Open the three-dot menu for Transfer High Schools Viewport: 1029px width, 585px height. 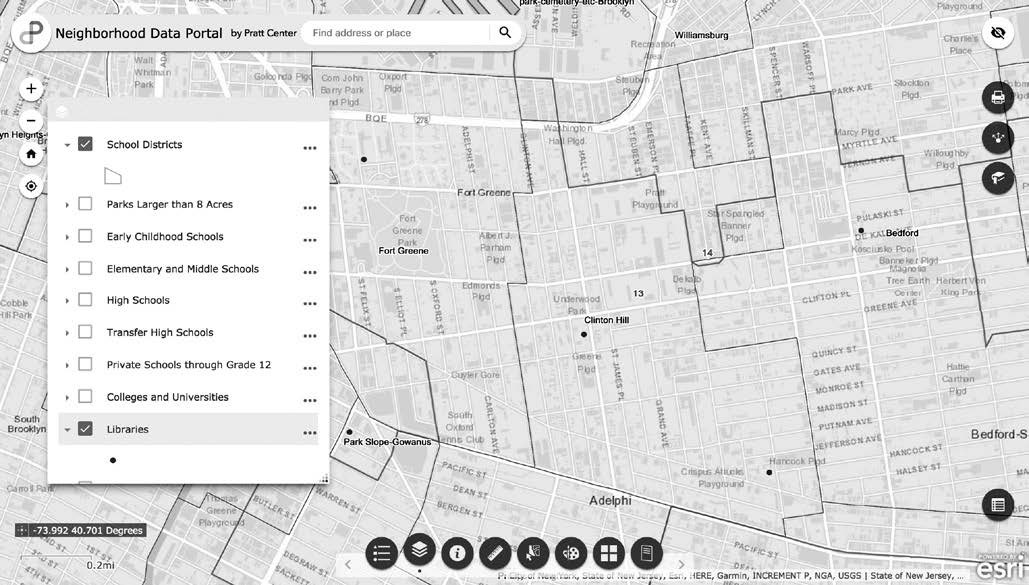tap(310, 336)
